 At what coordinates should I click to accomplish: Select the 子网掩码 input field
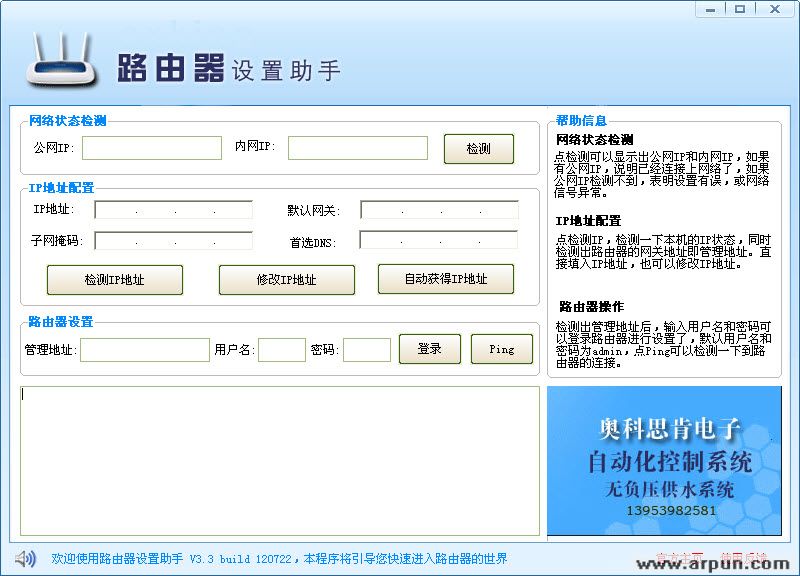click(x=173, y=241)
